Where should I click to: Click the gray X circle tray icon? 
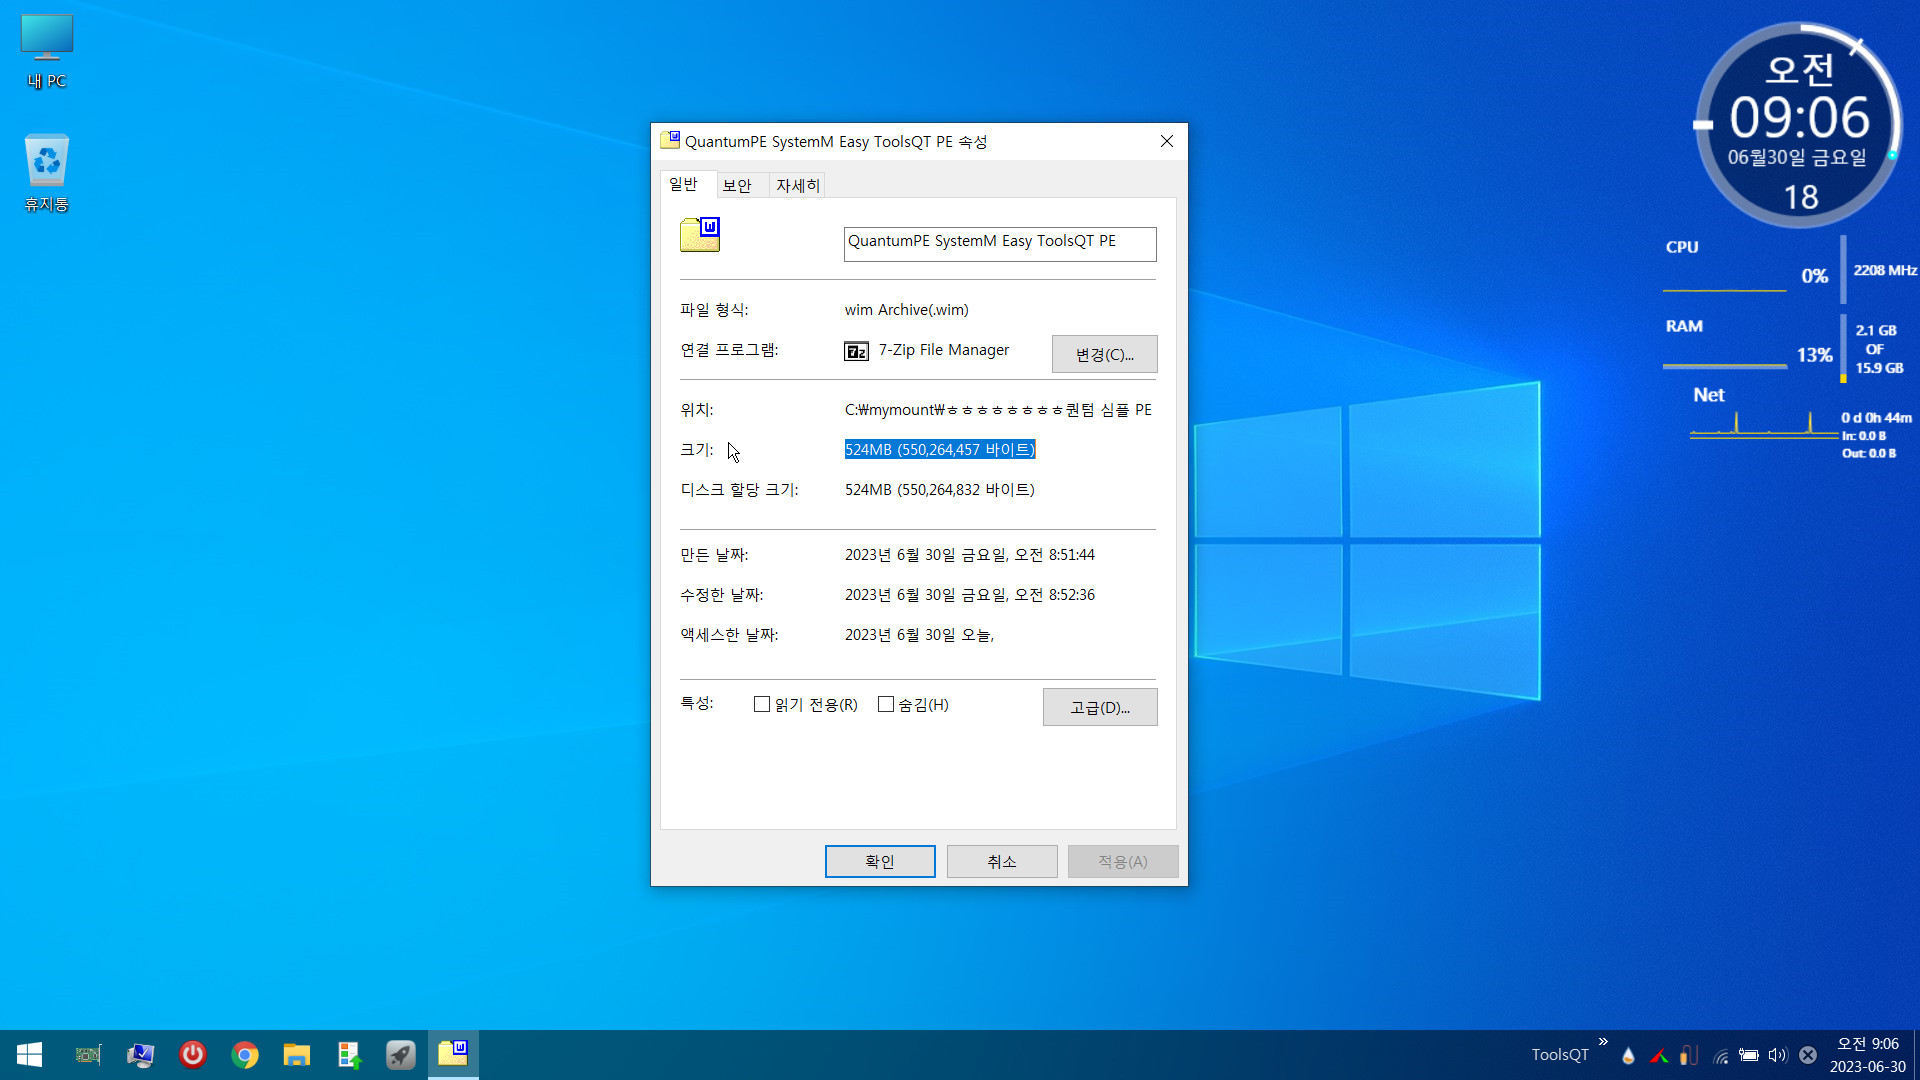click(1808, 1055)
